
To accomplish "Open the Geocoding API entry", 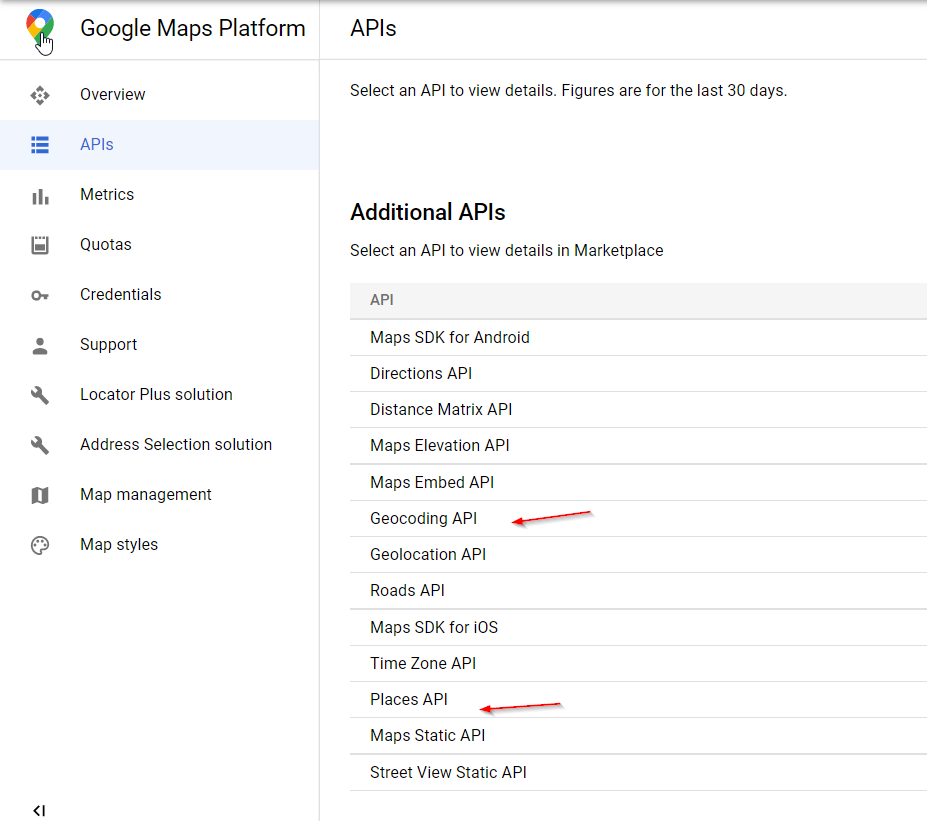I will point(423,519).
